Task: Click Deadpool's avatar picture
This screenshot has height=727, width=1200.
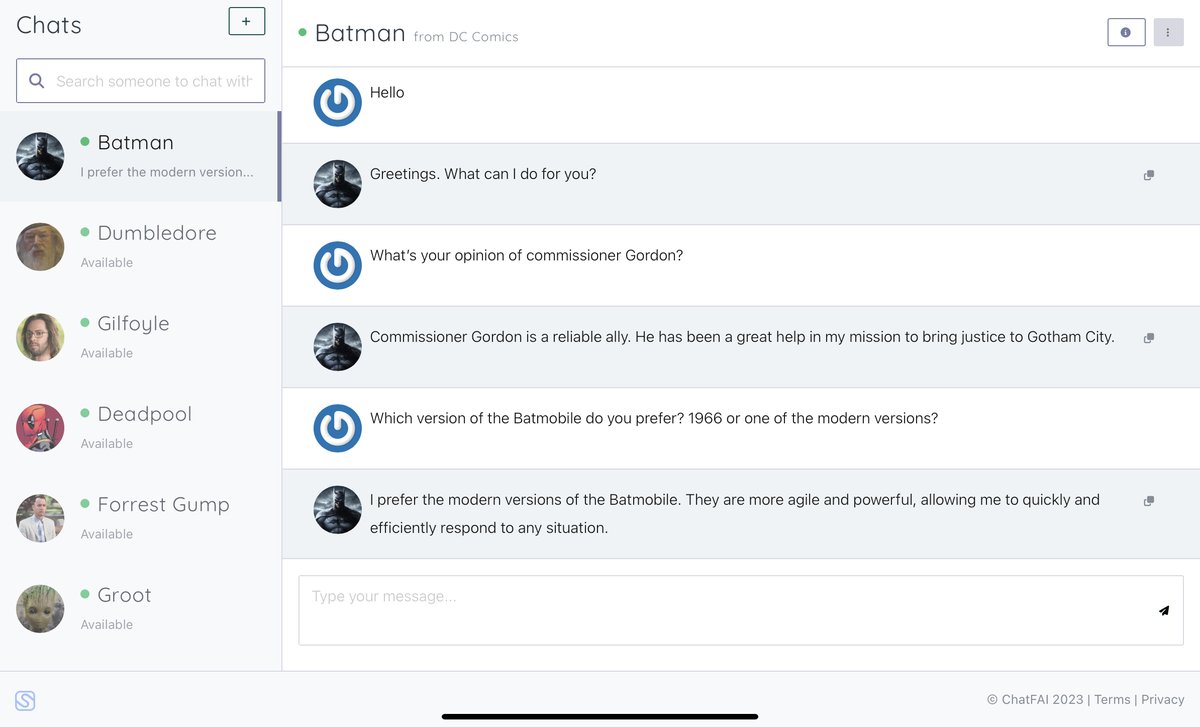Action: [x=40, y=428]
